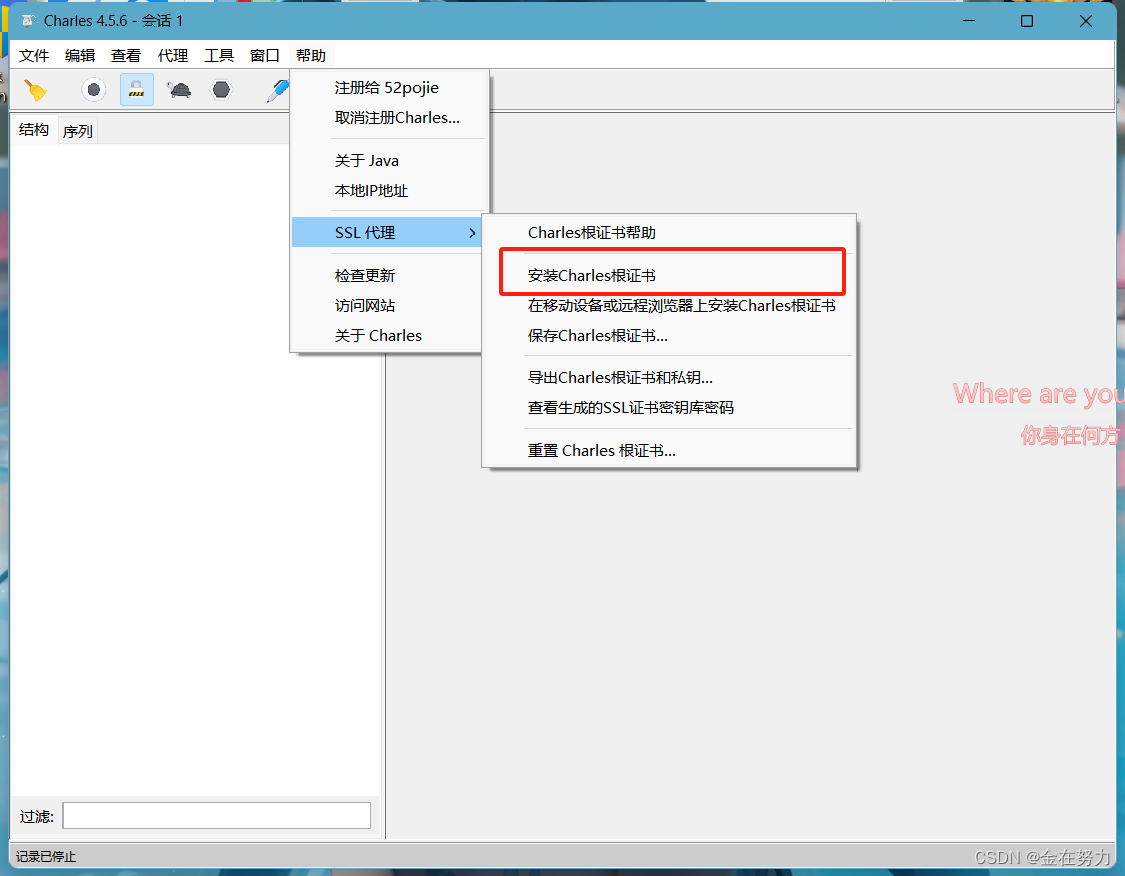The width and height of the screenshot is (1125, 876).
Task: Close the Charles window
Action: click(1086, 21)
